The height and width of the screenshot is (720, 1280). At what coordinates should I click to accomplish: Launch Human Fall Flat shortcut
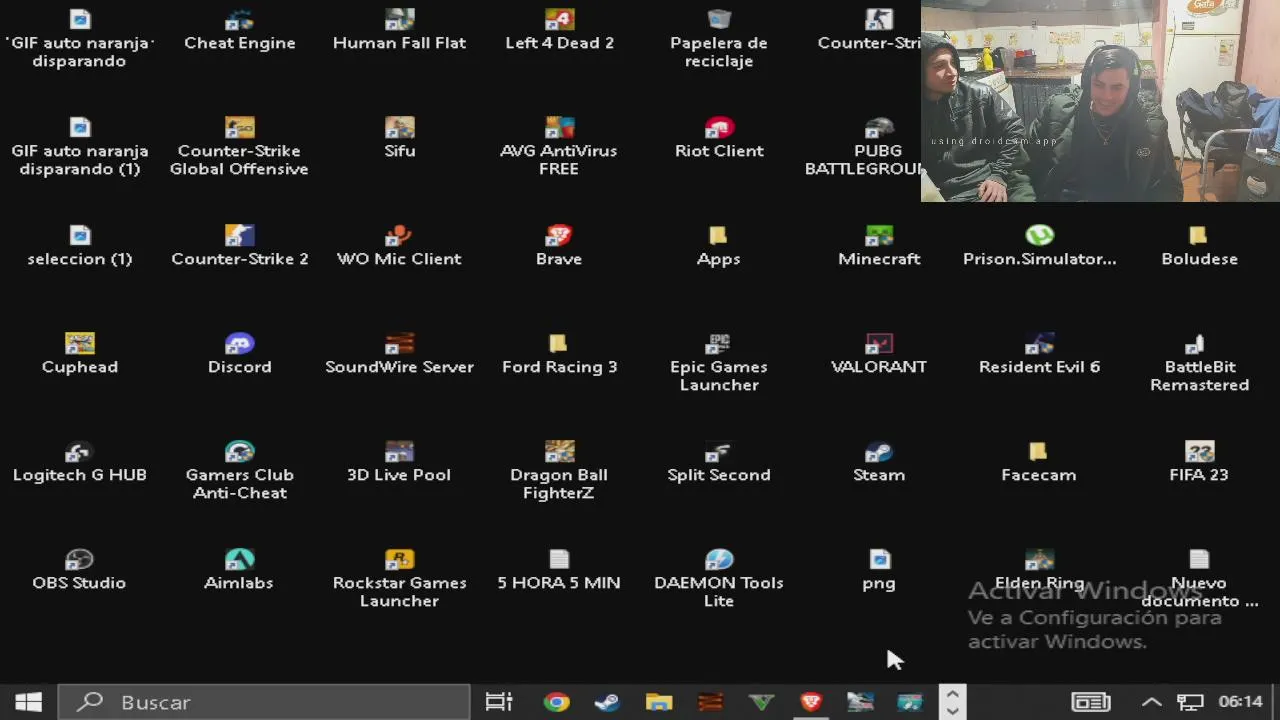399,30
